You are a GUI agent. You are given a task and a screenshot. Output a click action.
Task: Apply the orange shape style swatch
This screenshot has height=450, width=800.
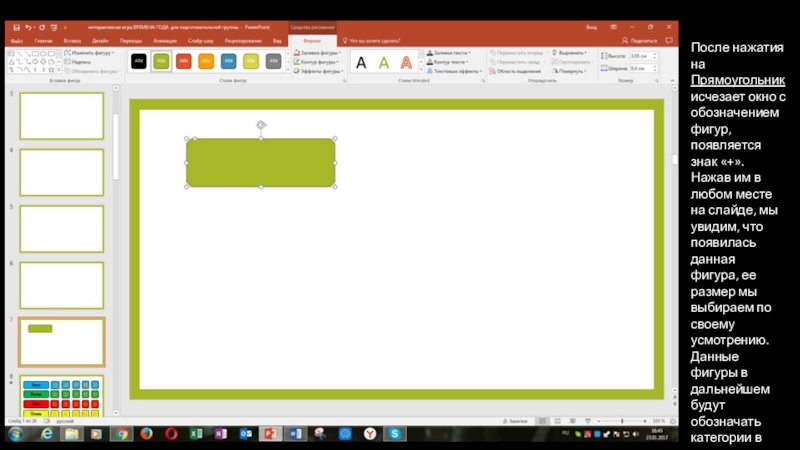[206, 61]
